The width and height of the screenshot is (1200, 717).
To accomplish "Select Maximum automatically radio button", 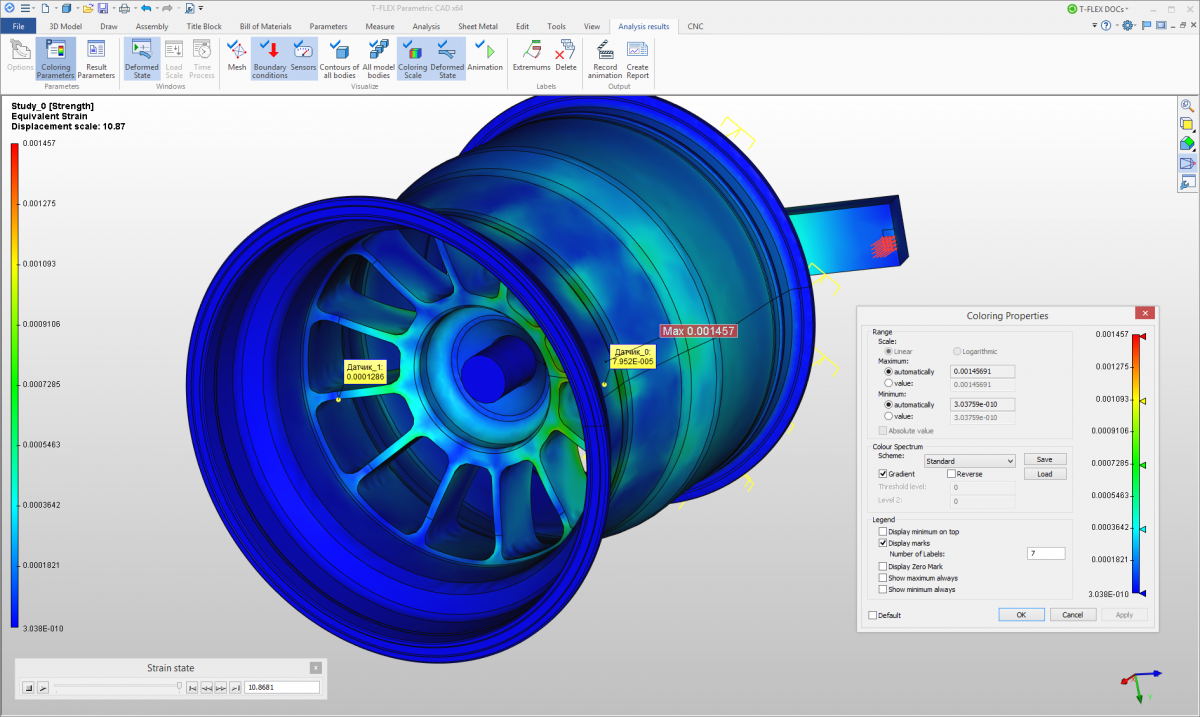I will click(x=888, y=371).
